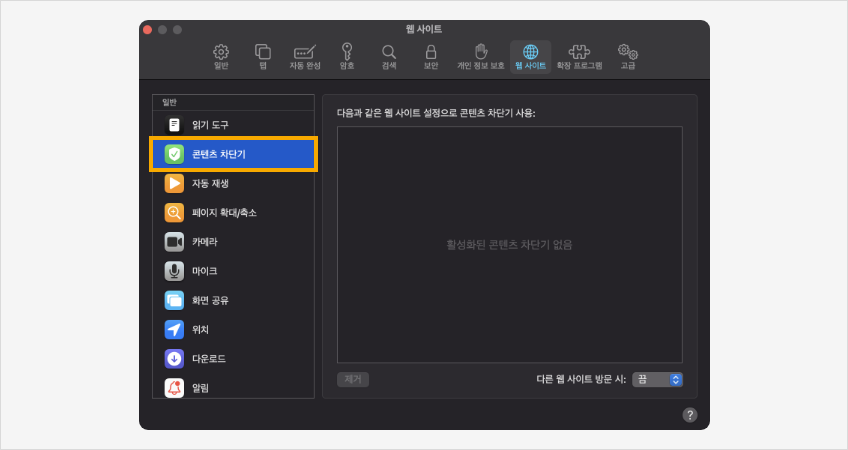848x450 pixels.
Task: Click the help question mark button
Action: pyautogui.click(x=690, y=414)
